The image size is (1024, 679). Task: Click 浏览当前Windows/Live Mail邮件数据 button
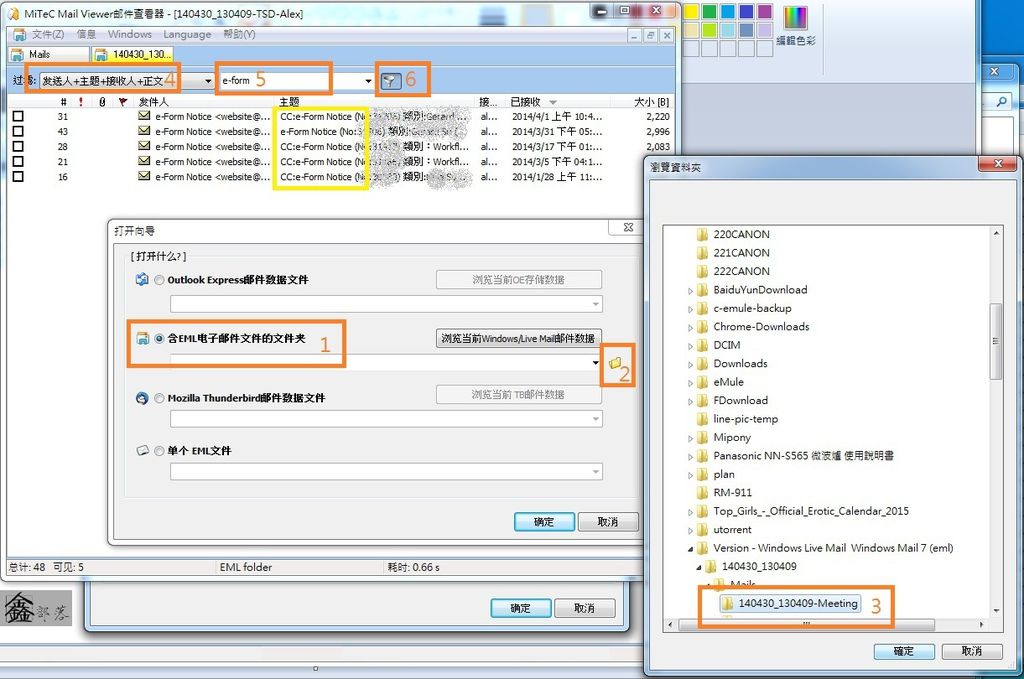click(519, 338)
